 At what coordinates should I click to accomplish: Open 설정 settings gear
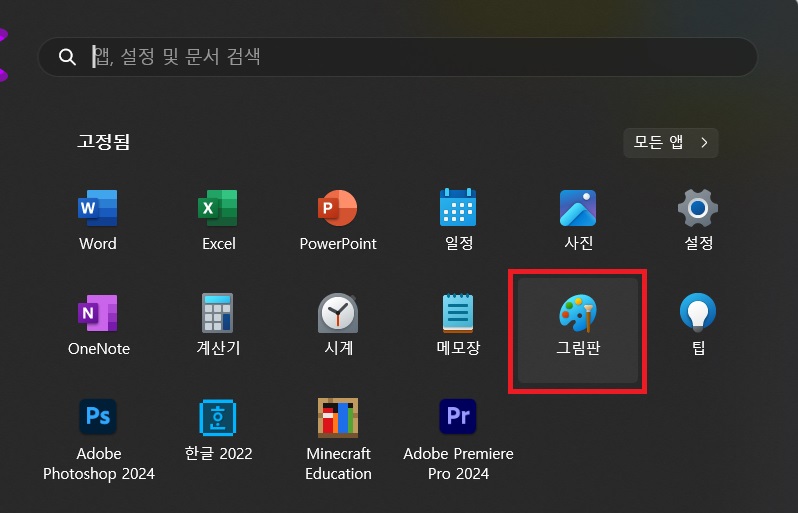[698, 220]
